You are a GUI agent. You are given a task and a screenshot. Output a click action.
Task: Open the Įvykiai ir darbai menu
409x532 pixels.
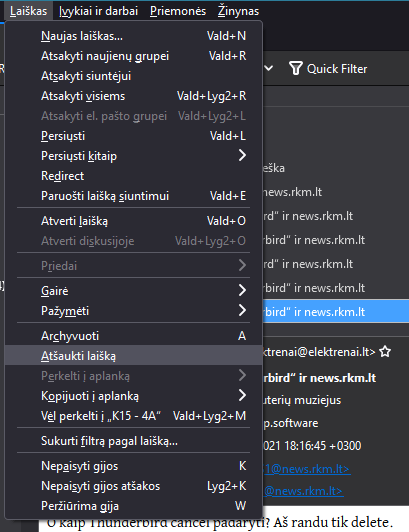(x=98, y=11)
